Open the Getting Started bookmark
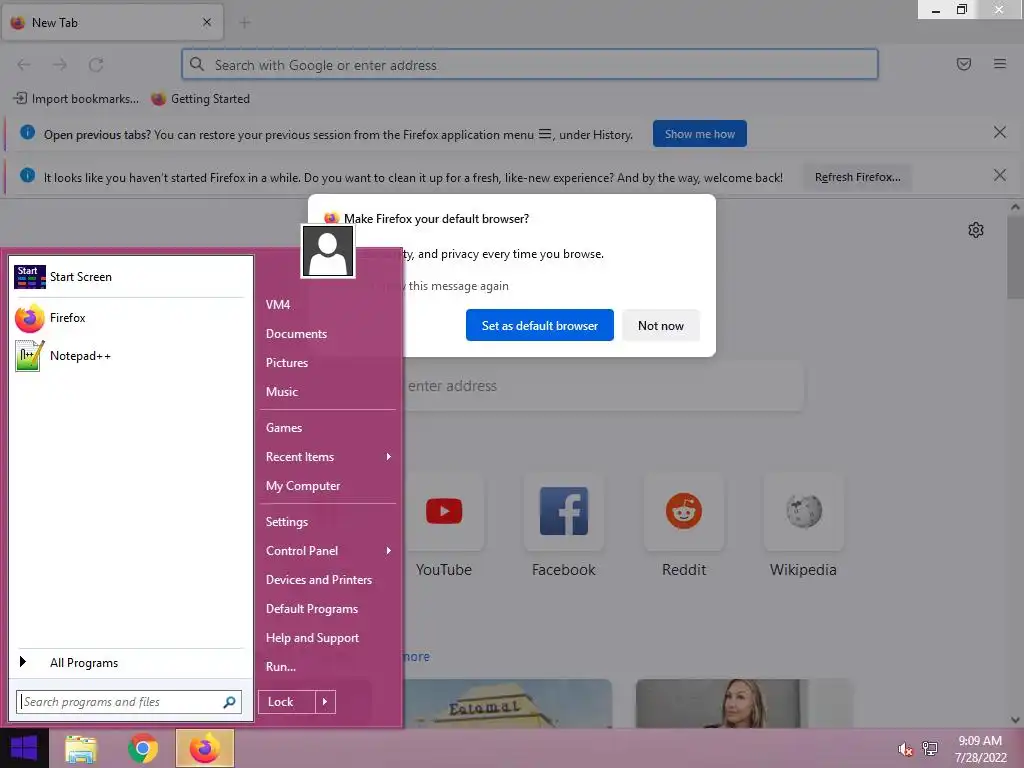 tap(200, 99)
